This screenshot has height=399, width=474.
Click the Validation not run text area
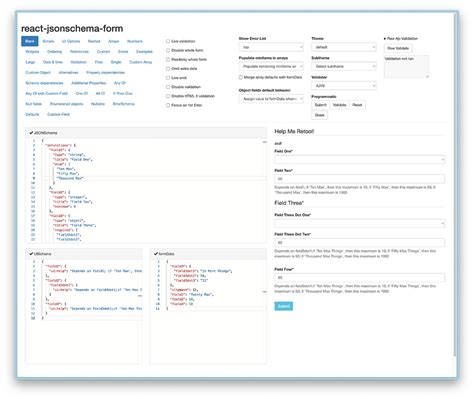coord(406,66)
